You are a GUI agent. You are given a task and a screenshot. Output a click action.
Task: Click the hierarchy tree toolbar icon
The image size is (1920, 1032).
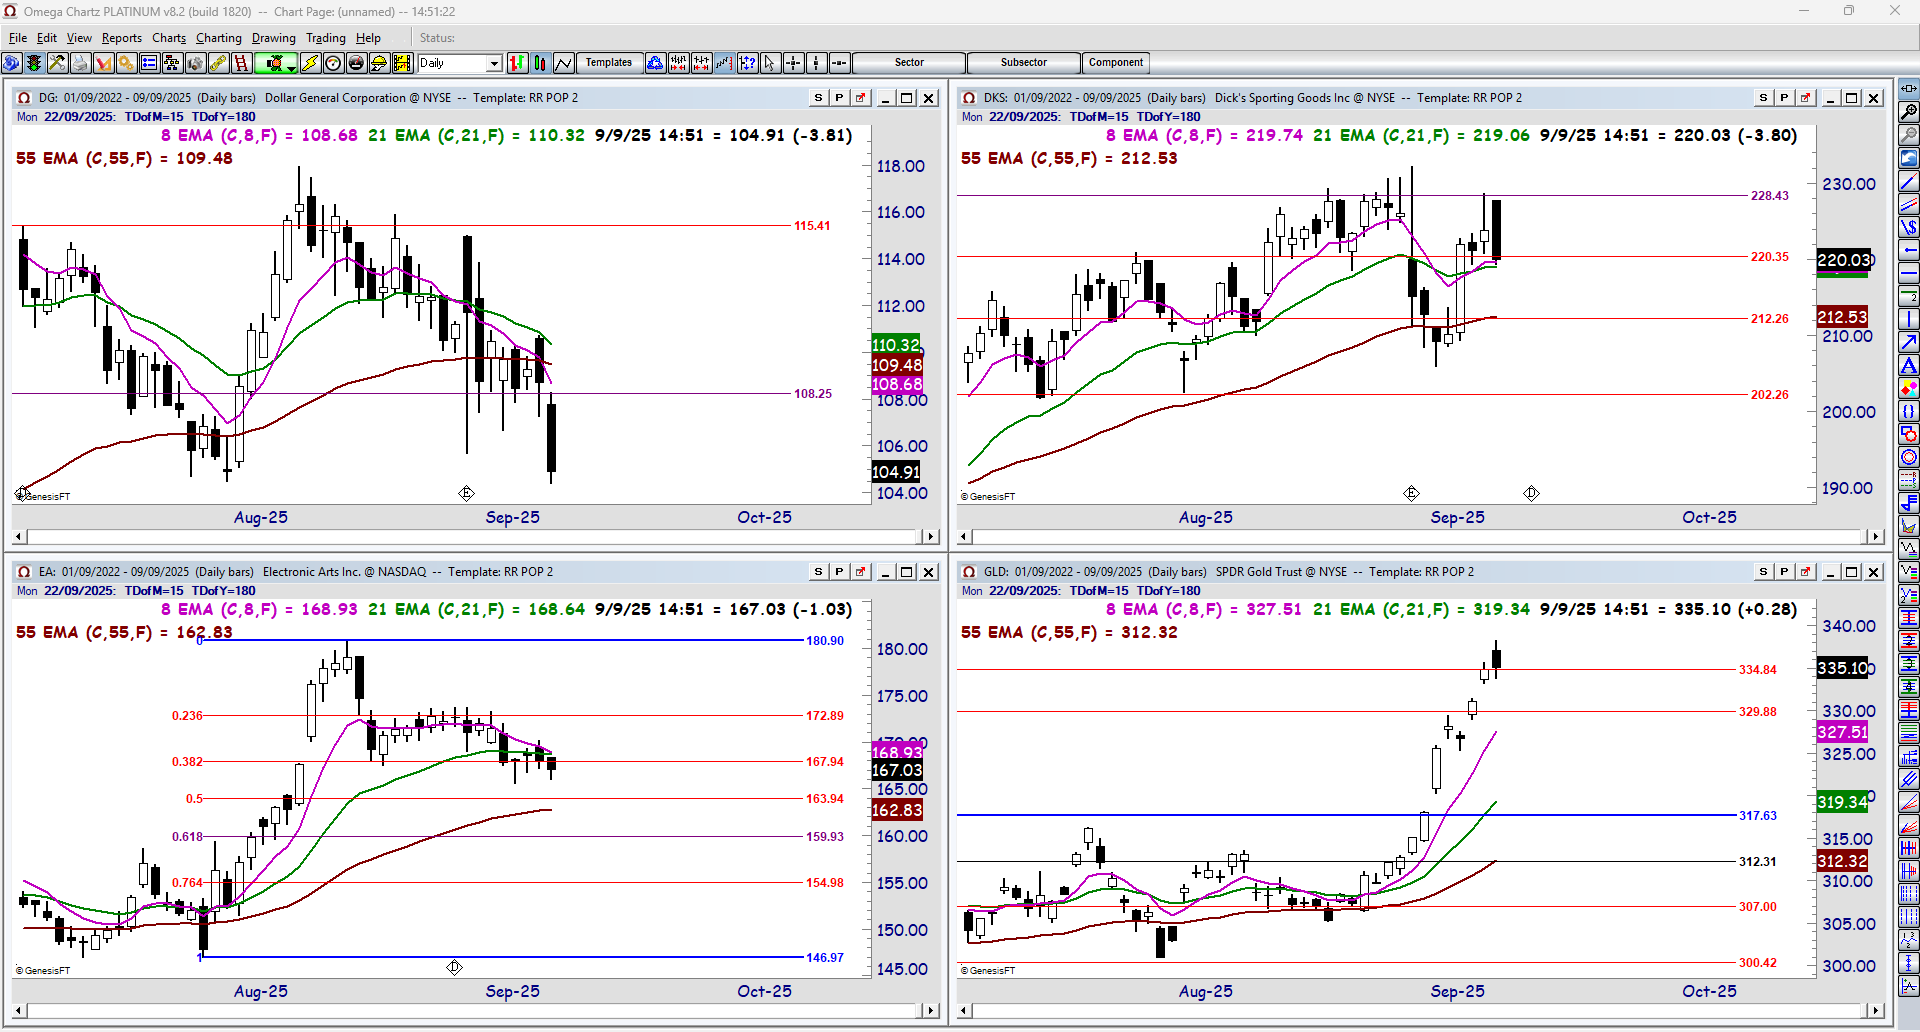coord(172,63)
